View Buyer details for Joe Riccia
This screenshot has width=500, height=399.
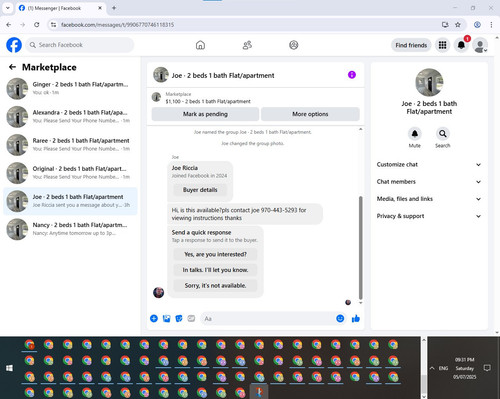[x=200, y=190]
